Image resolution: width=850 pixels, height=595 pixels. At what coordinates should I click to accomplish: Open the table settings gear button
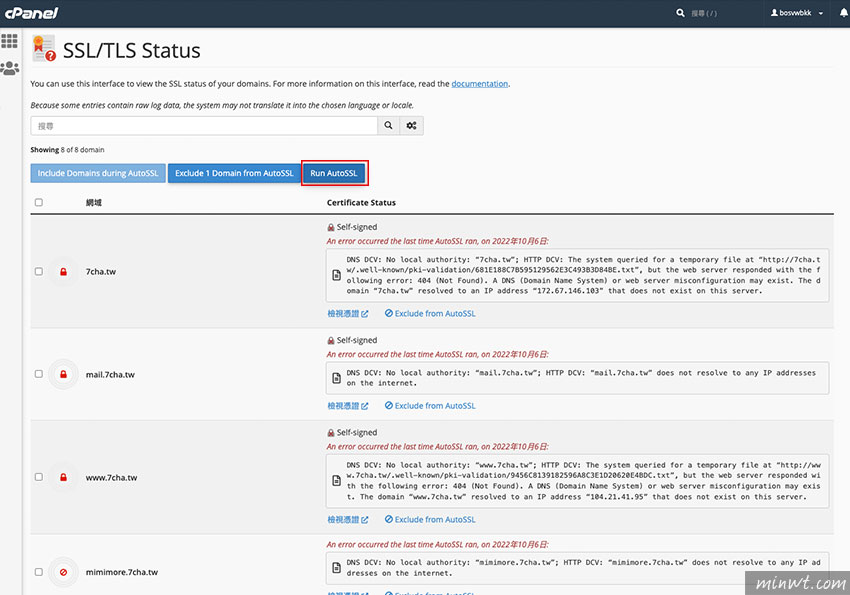click(x=411, y=126)
